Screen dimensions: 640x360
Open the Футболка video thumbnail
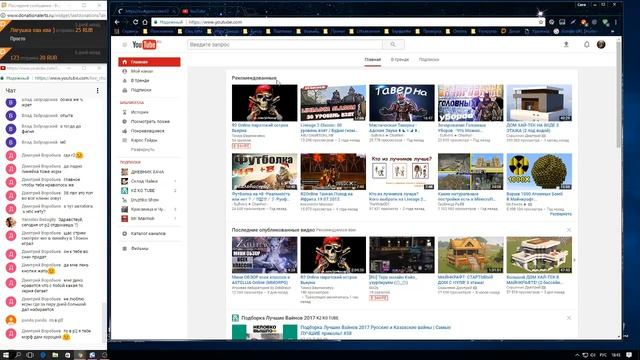point(264,171)
